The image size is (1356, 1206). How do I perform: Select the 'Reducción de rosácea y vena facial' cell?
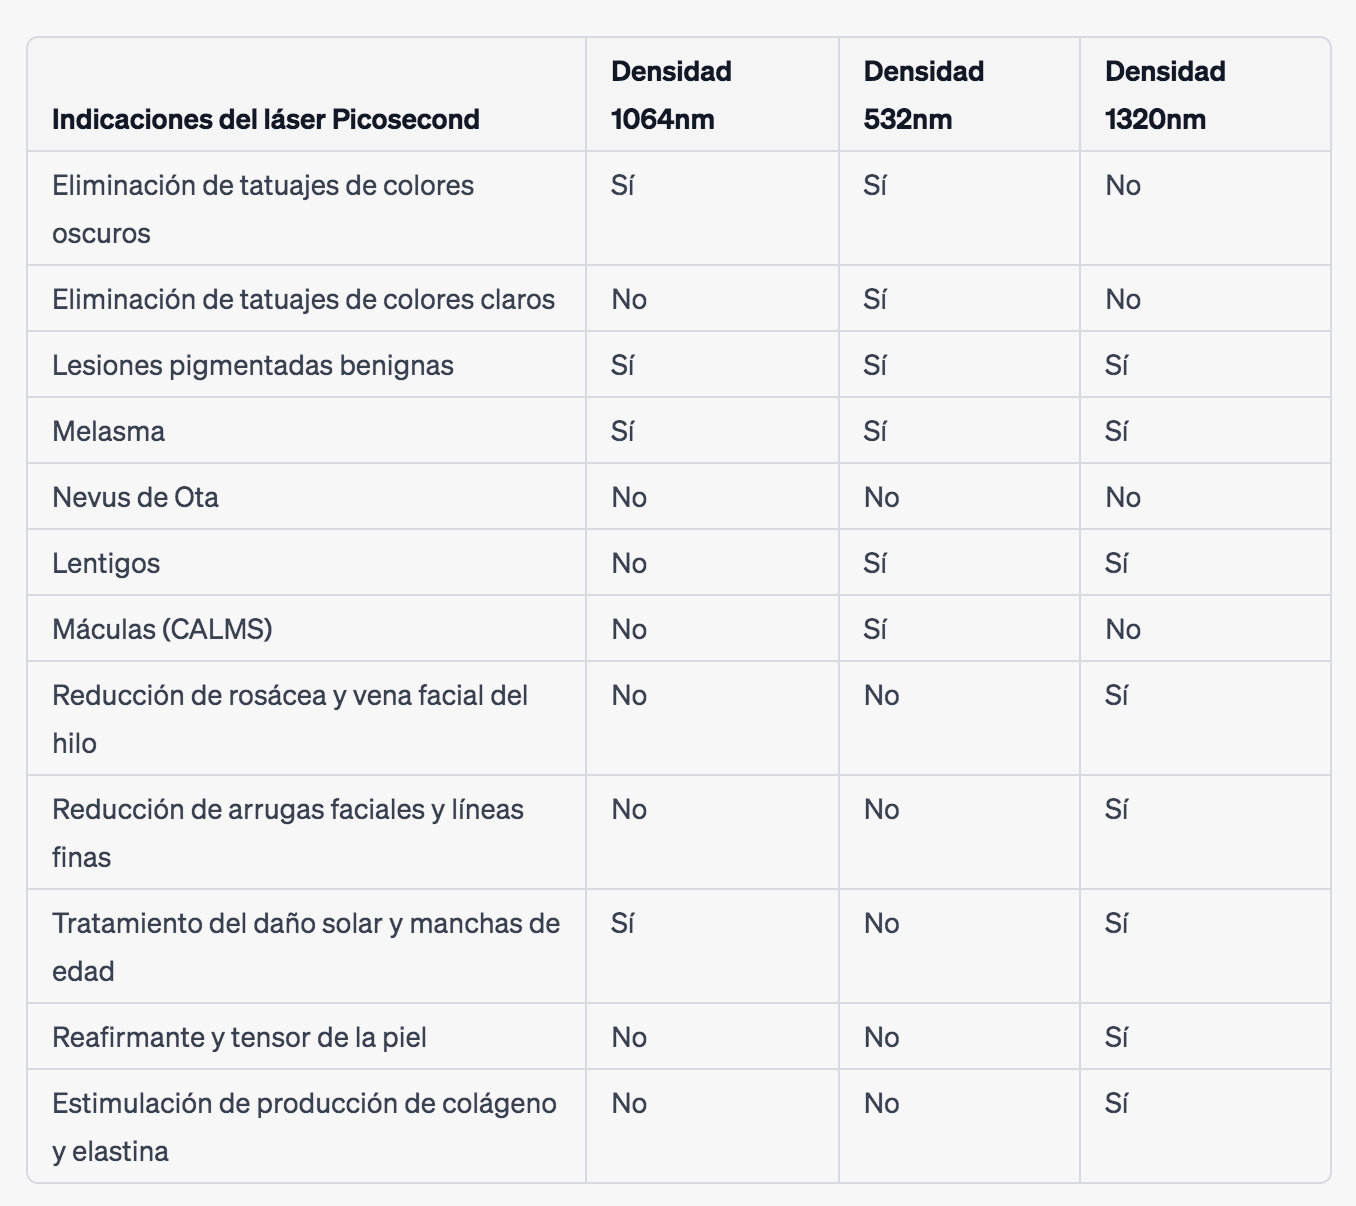coord(290,719)
